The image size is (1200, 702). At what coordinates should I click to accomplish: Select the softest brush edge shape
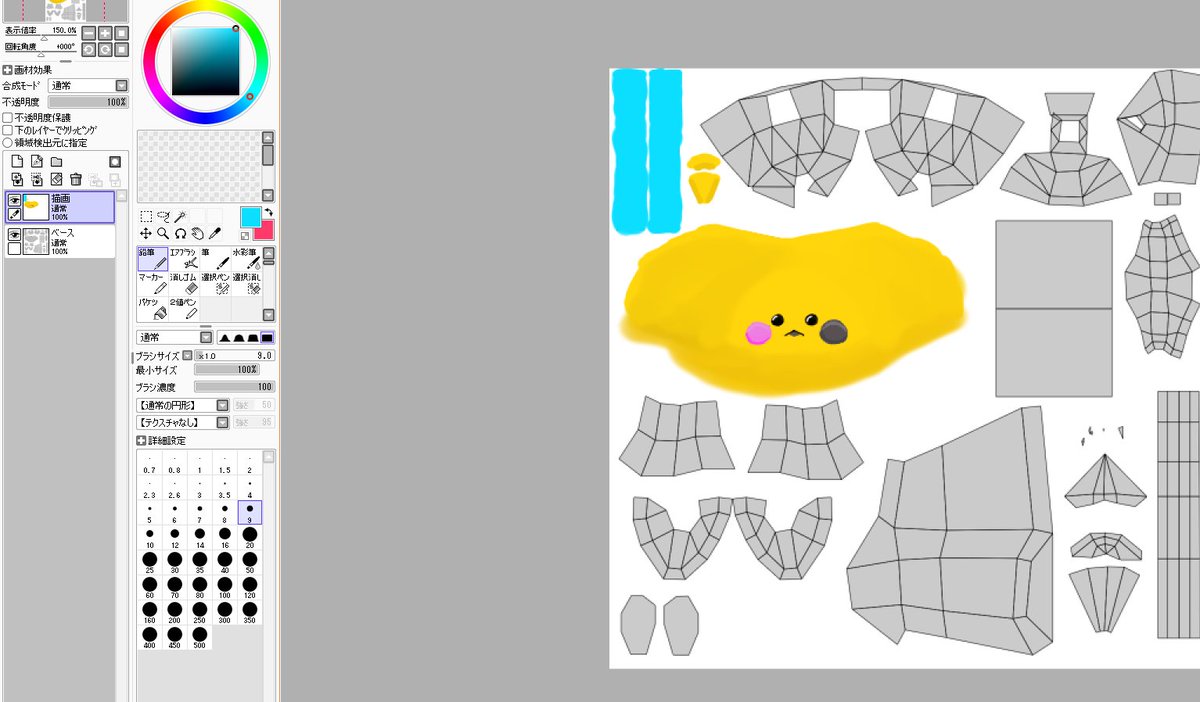point(225,338)
